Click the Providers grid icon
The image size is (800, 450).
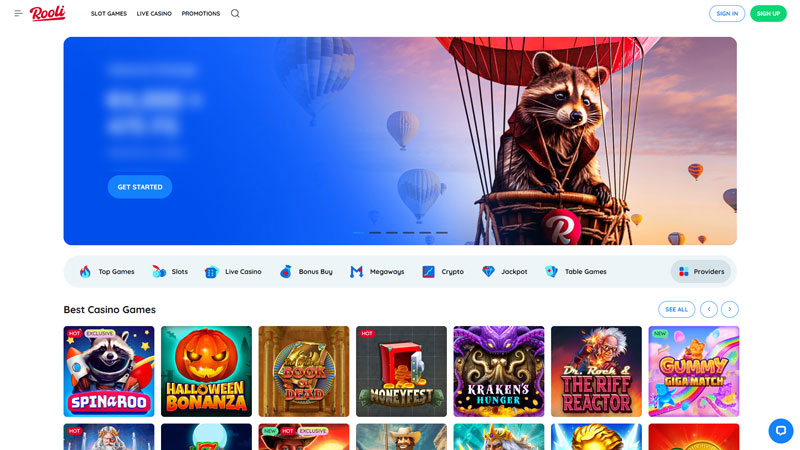click(684, 271)
